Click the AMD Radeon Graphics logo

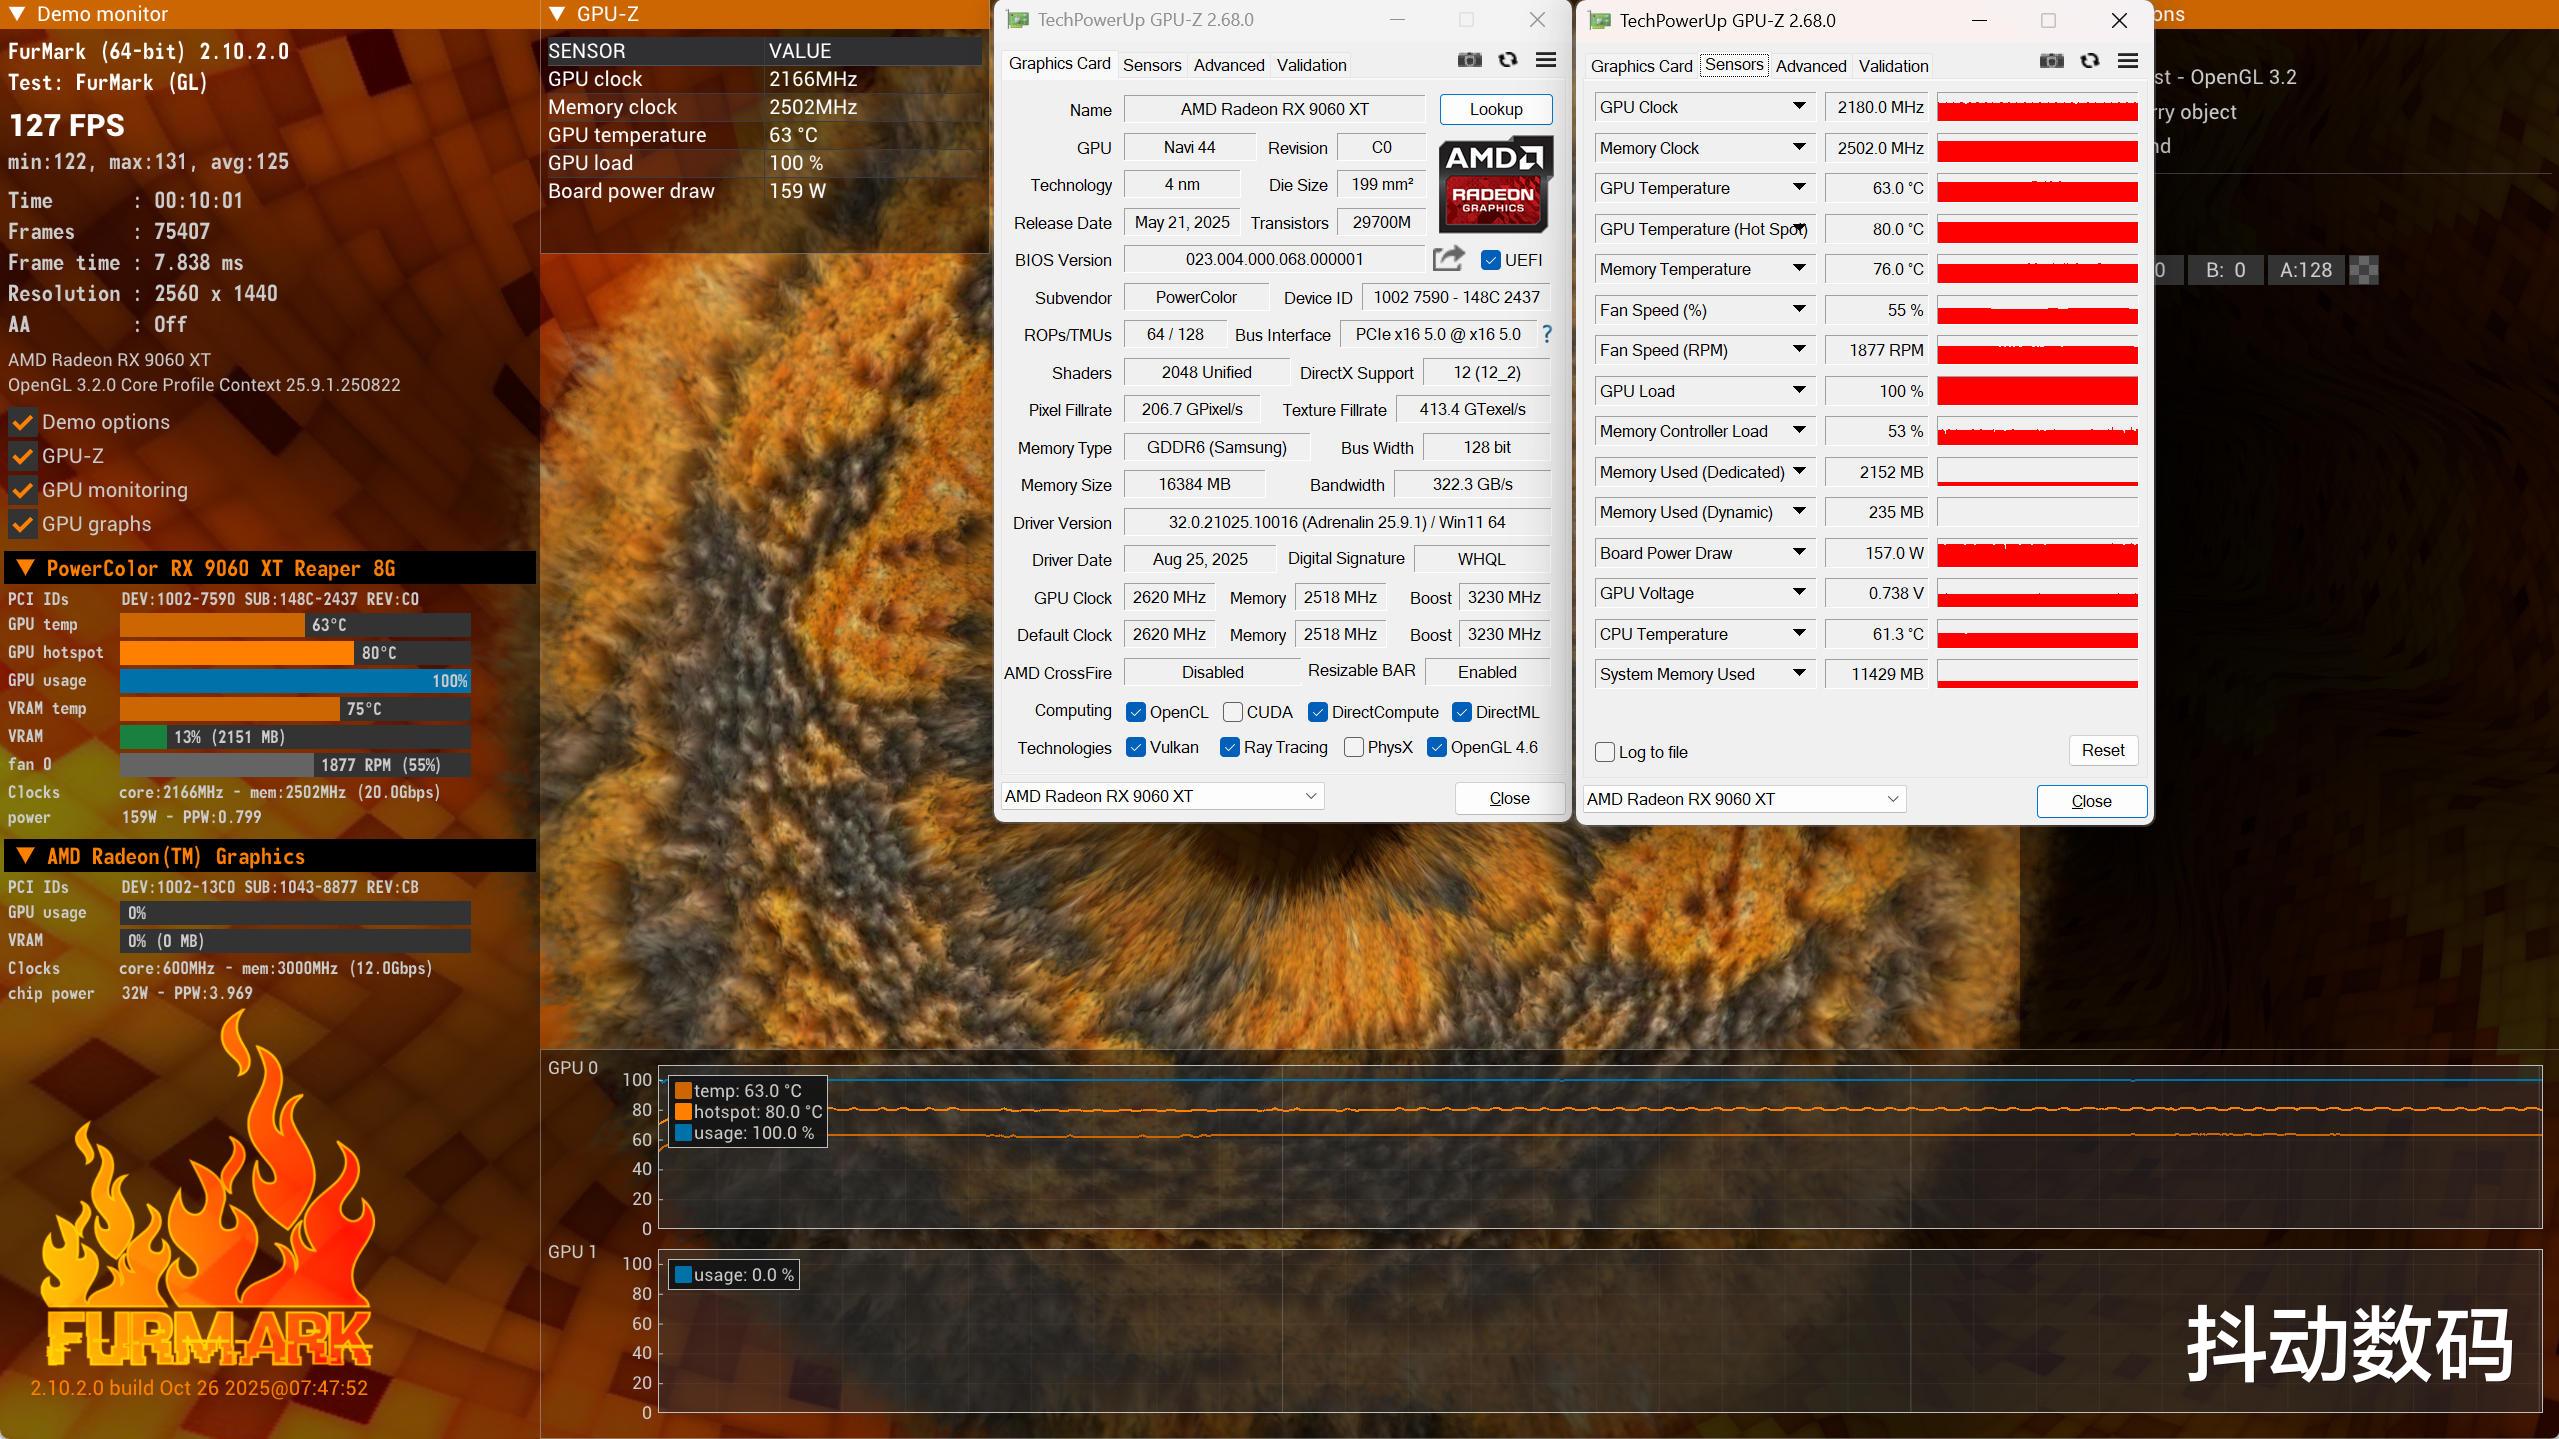(x=1495, y=186)
